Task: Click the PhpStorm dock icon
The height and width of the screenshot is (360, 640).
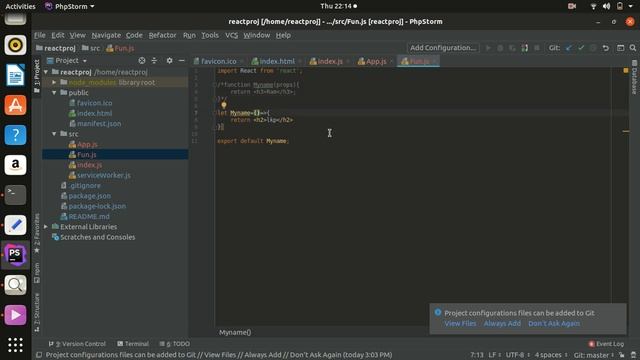Action: (x=15, y=255)
